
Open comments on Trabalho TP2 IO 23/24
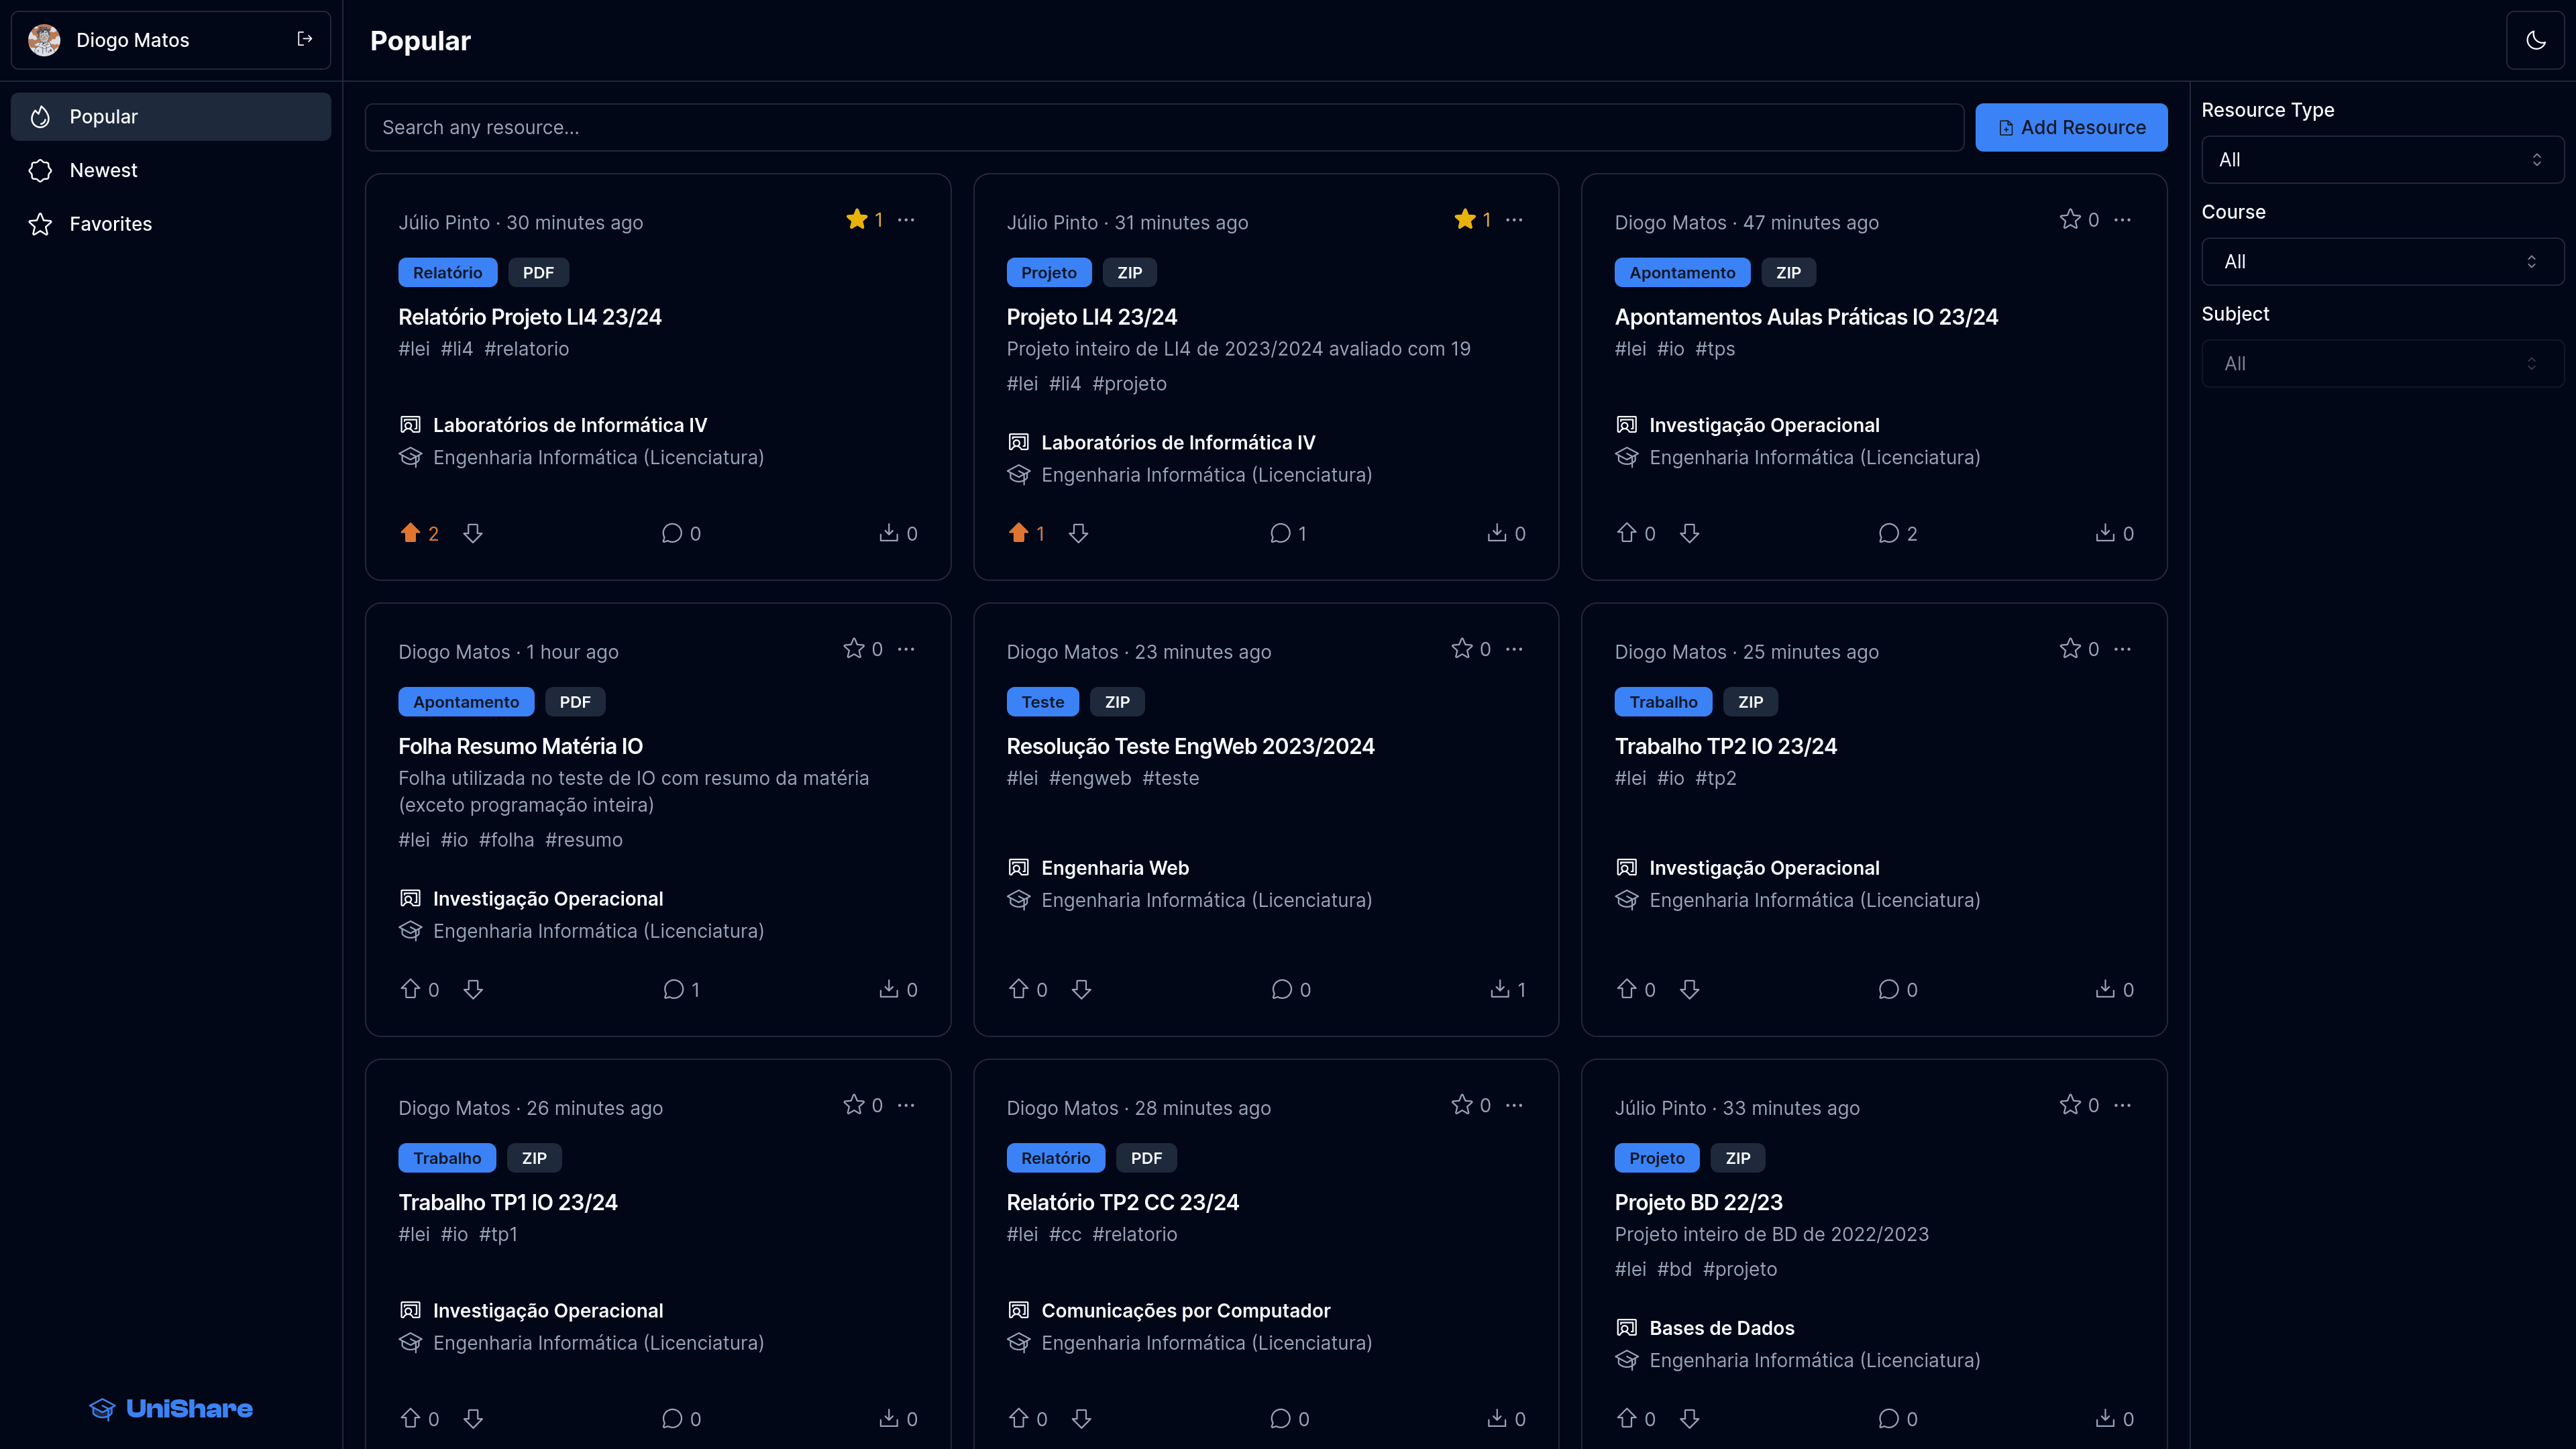(1897, 989)
